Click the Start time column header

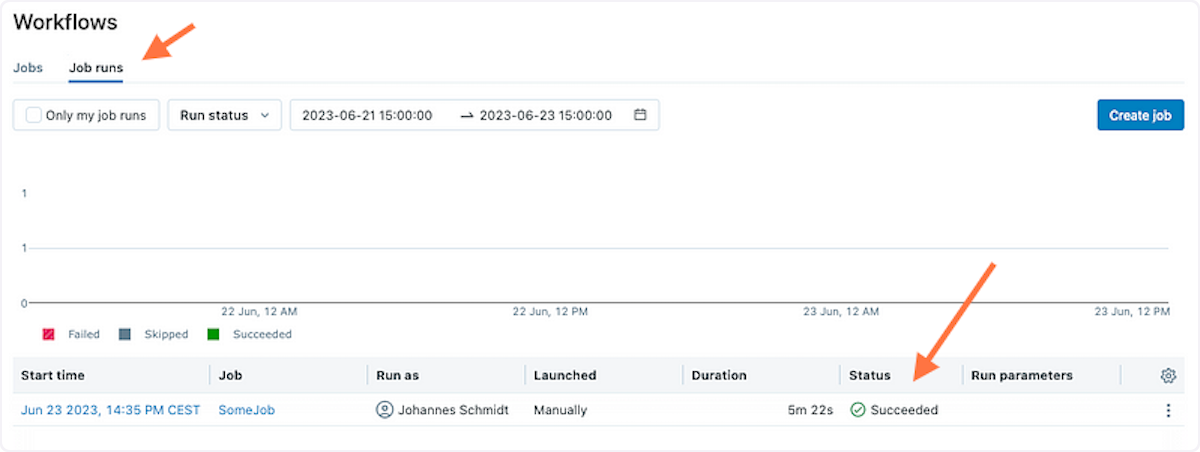(x=53, y=375)
